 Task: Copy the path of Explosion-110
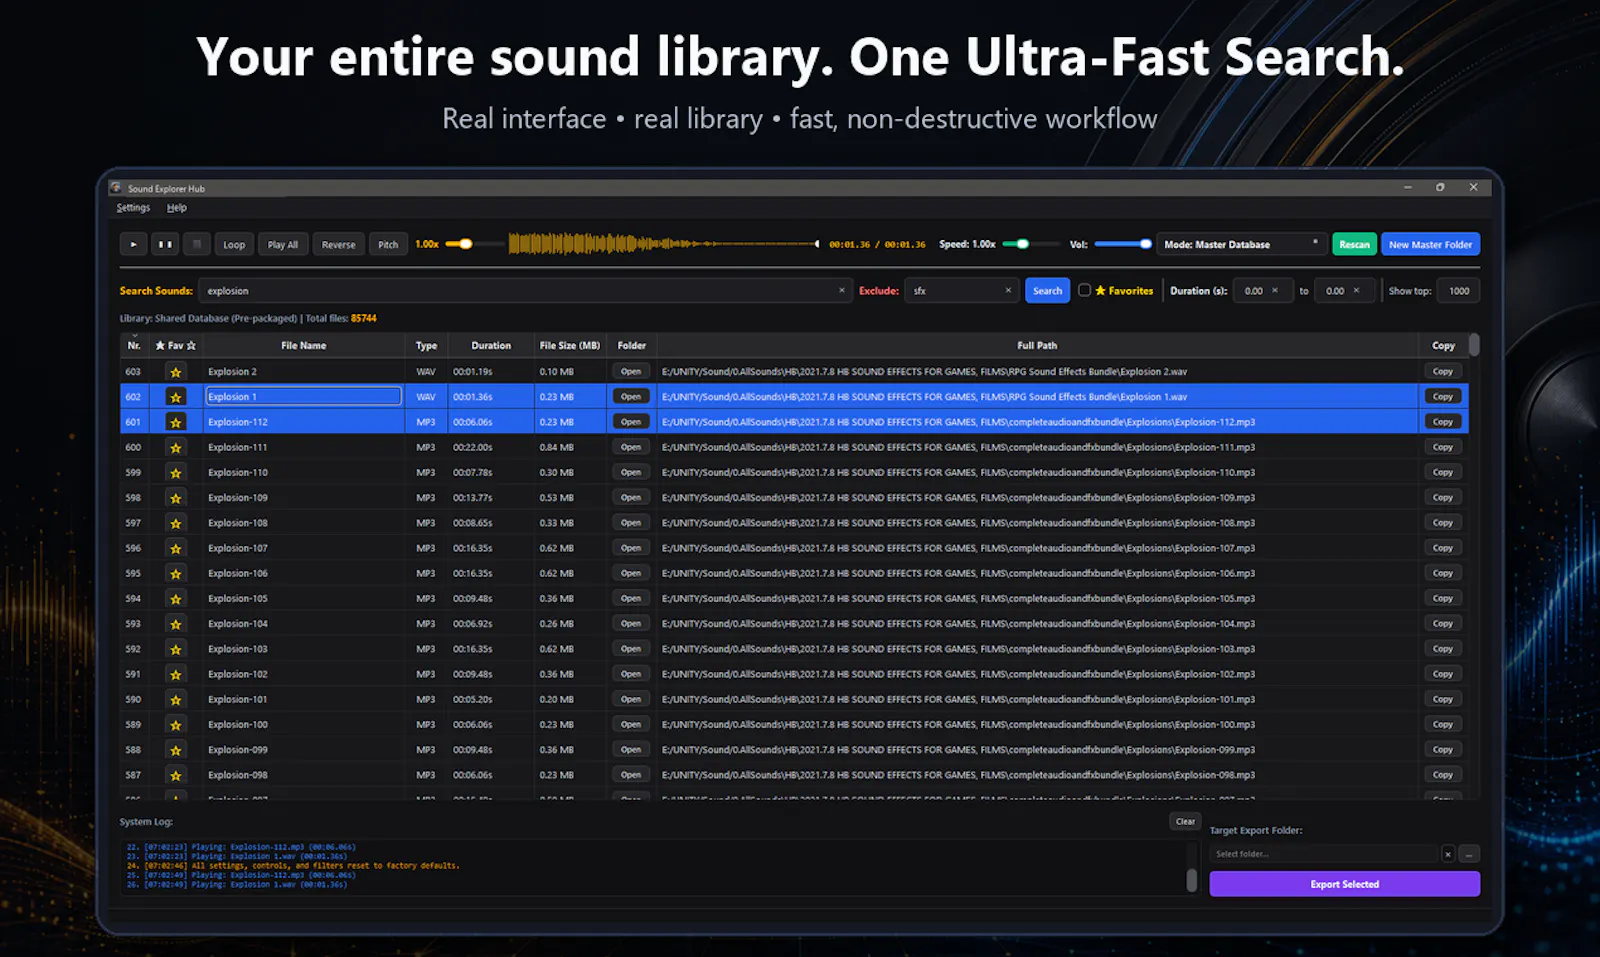click(1442, 472)
